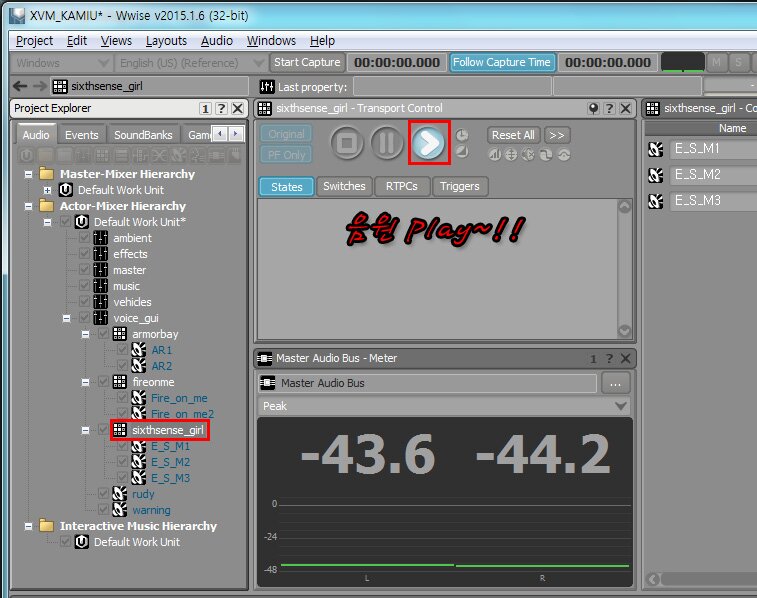Collapse the fireonme container

point(85,382)
